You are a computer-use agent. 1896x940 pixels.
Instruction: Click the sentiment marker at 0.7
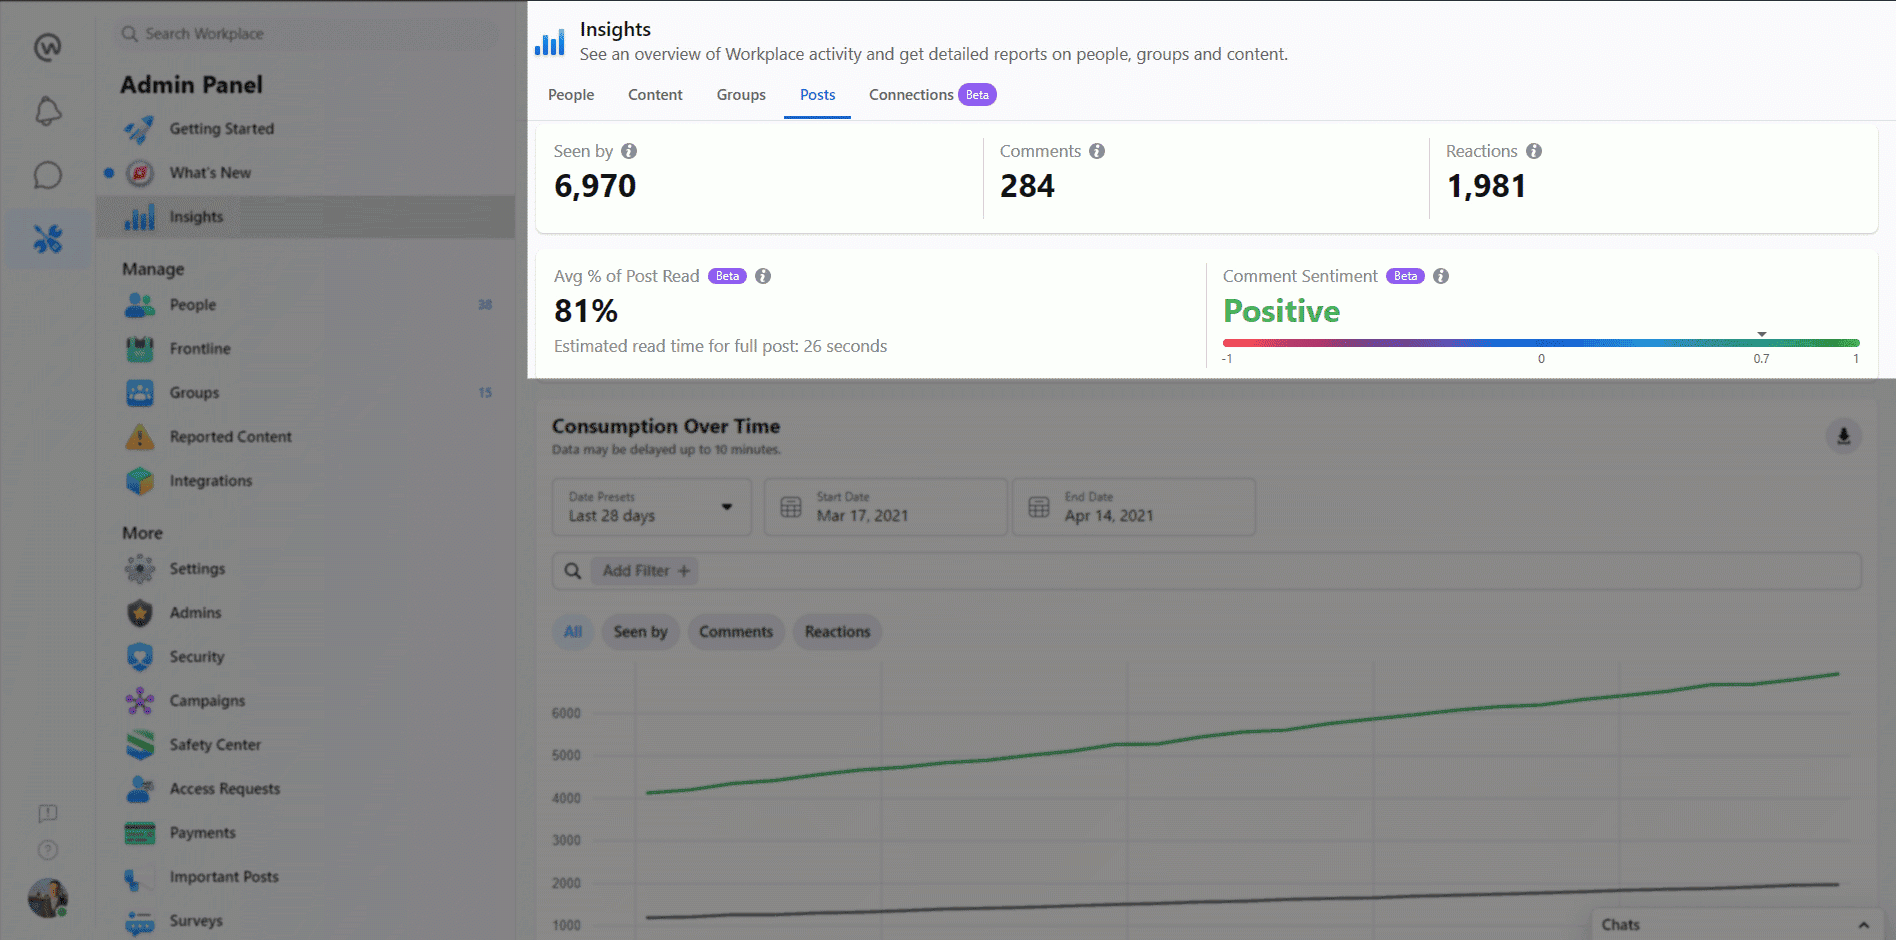coord(1762,334)
